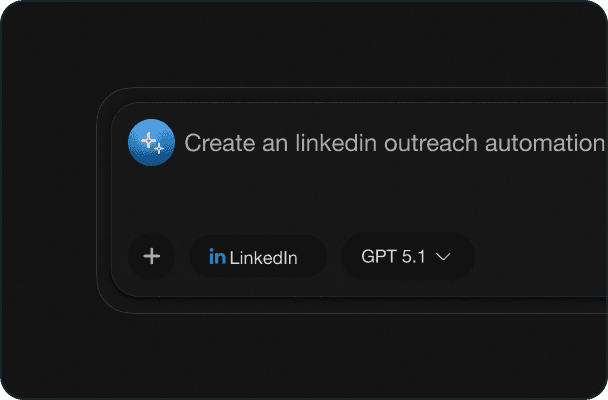The image size is (608, 400).
Task: Click the "LinkedIn" text label
Action: [x=264, y=258]
